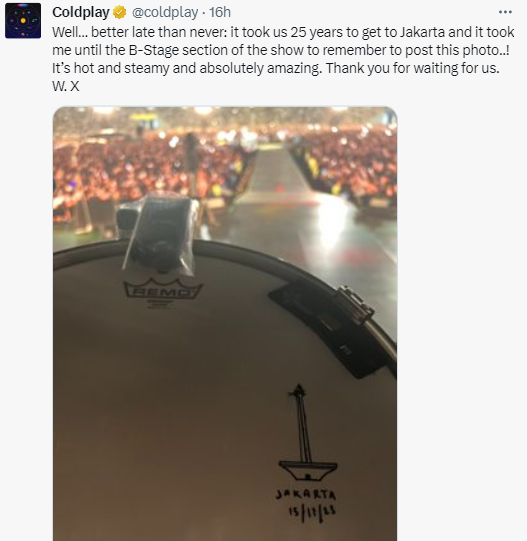Click the word Jakarta in tweet text
The width and height of the screenshot is (527, 541).
click(x=422, y=32)
